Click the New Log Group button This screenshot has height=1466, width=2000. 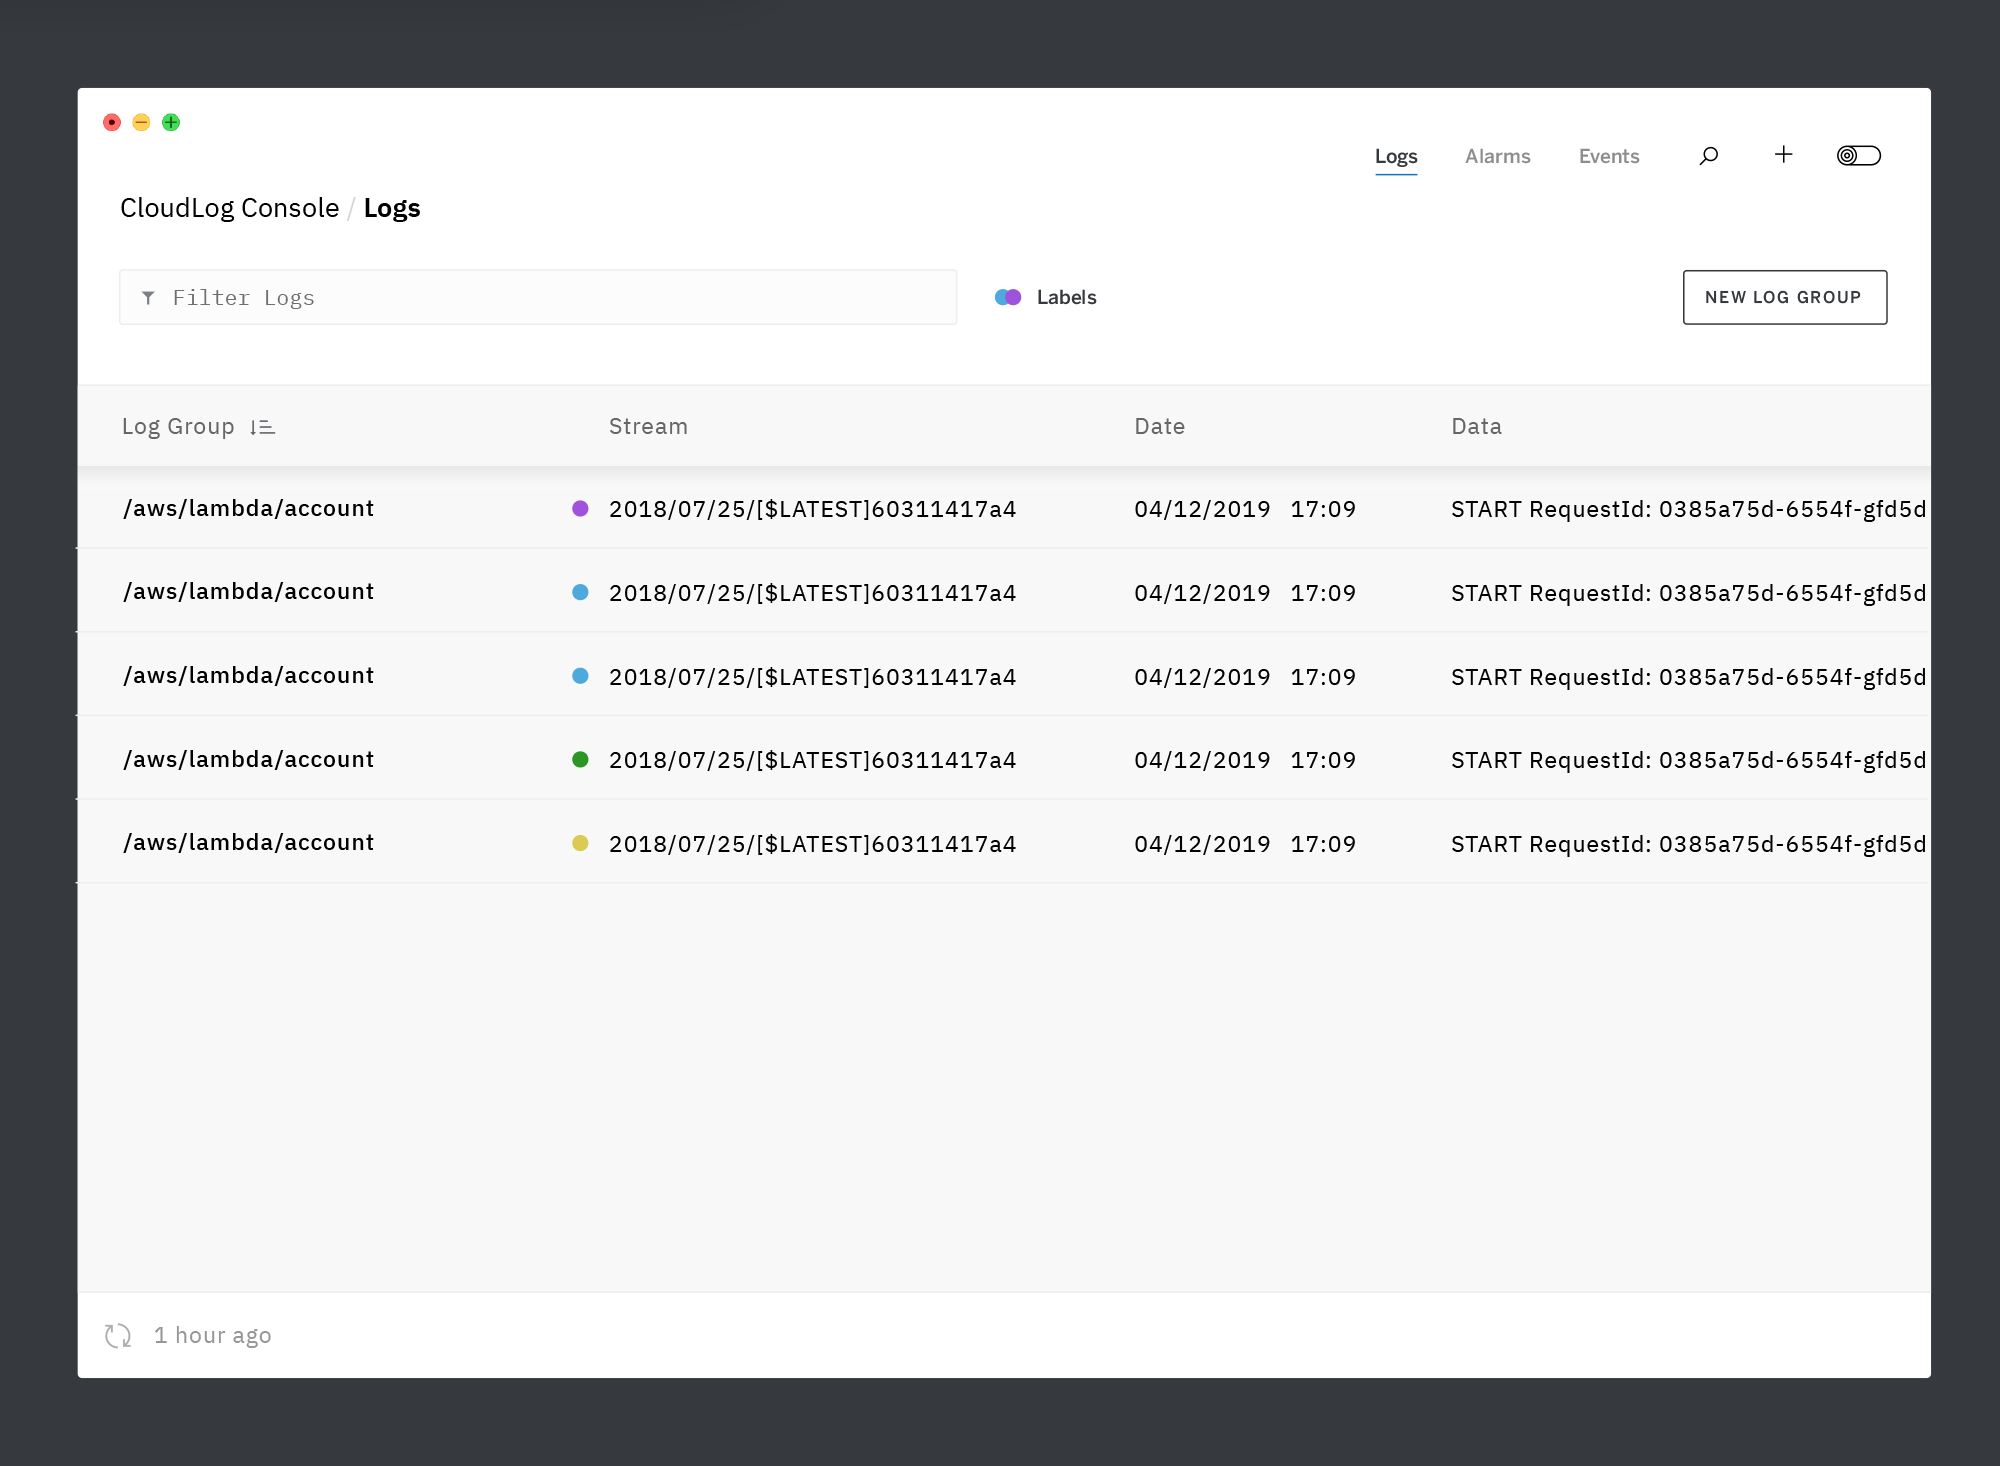pyautogui.click(x=1784, y=297)
